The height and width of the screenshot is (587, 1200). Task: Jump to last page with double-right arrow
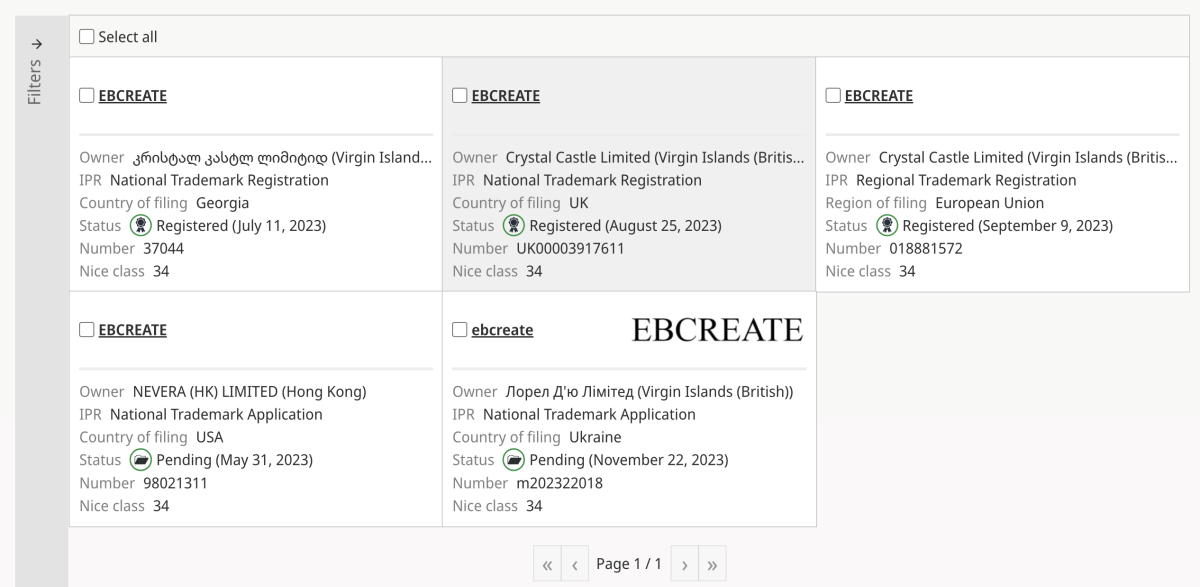[712, 565]
